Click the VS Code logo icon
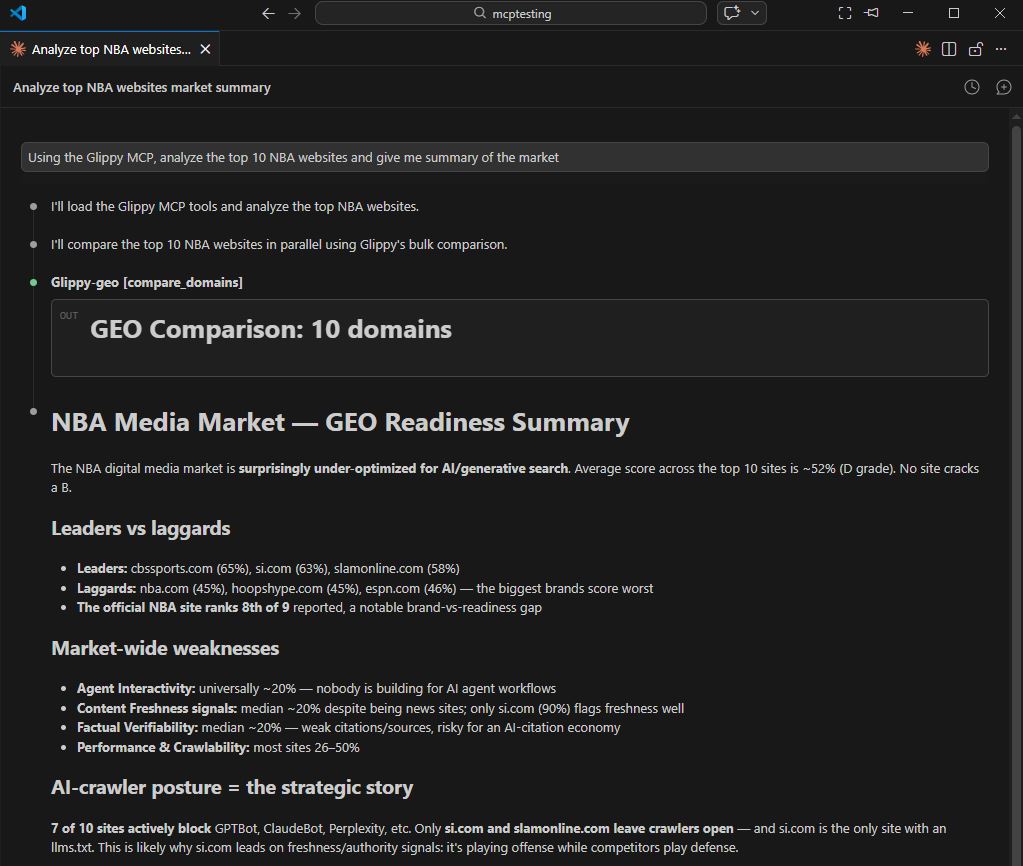Image resolution: width=1023 pixels, height=866 pixels. 17,13
